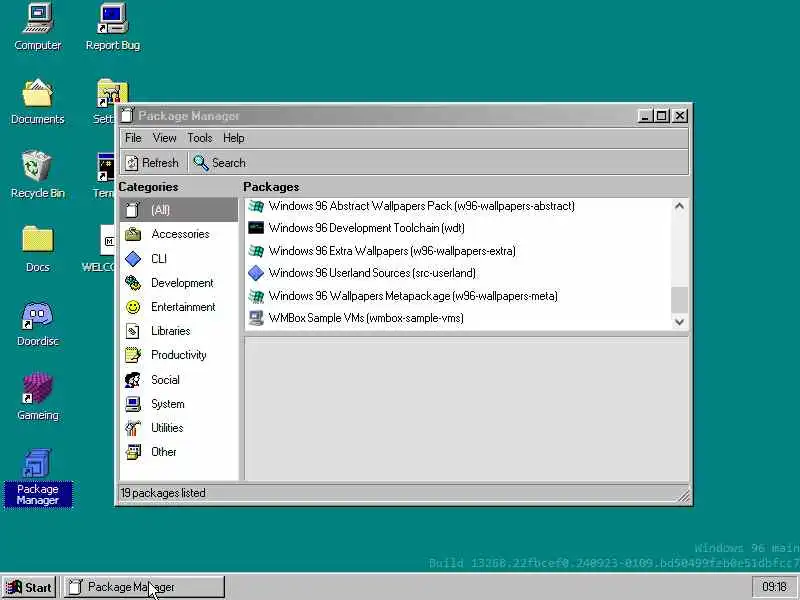Select the Development category icon
The image size is (800, 600).
[x=133, y=283]
